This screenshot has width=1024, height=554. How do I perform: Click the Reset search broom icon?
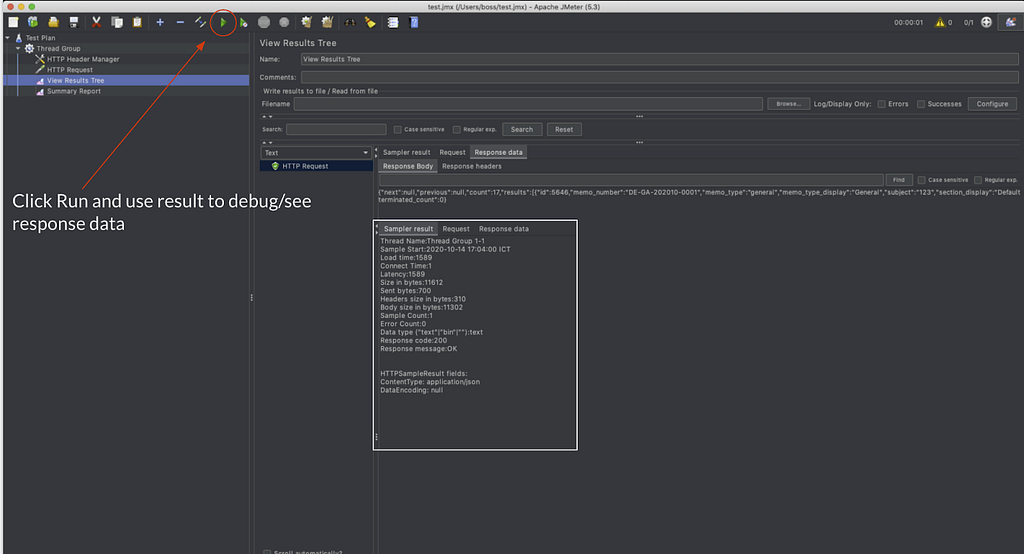pos(370,22)
